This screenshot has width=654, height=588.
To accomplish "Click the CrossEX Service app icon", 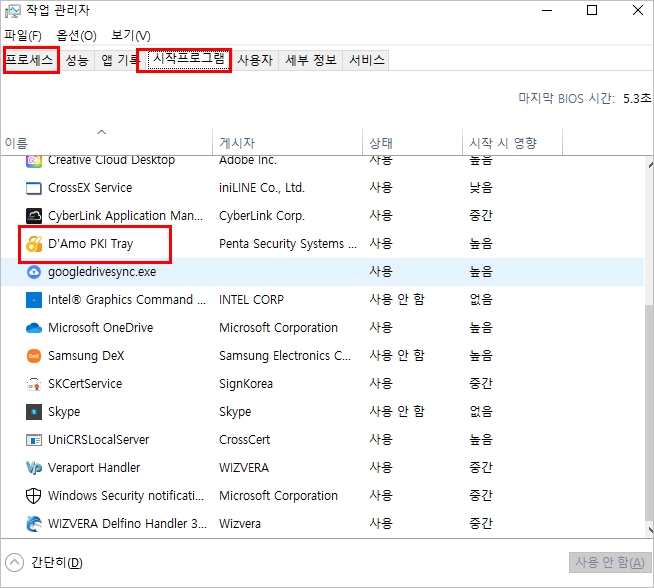I will pos(33,188).
